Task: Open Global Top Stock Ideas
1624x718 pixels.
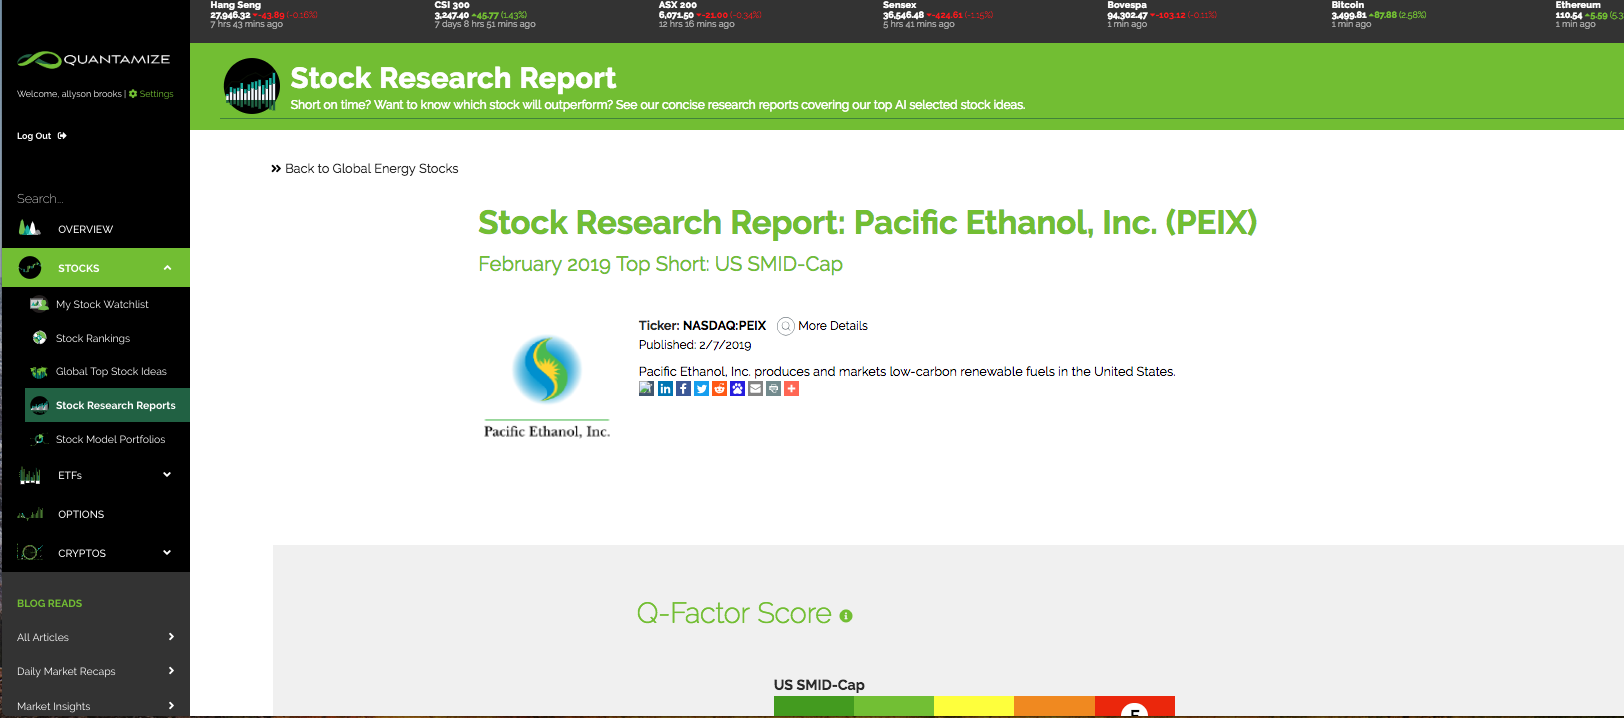Action: pyautogui.click(x=111, y=372)
